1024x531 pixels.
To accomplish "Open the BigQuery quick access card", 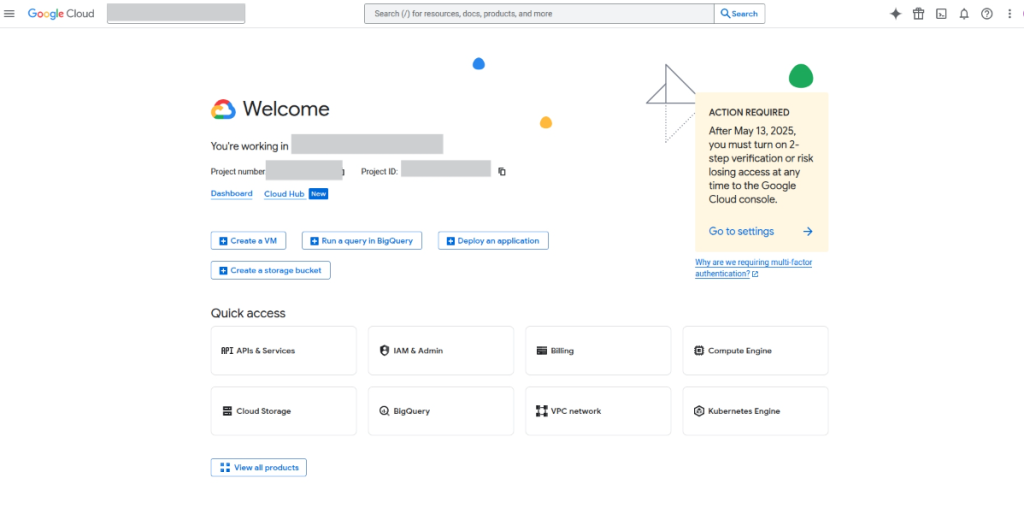I will pyautogui.click(x=441, y=411).
